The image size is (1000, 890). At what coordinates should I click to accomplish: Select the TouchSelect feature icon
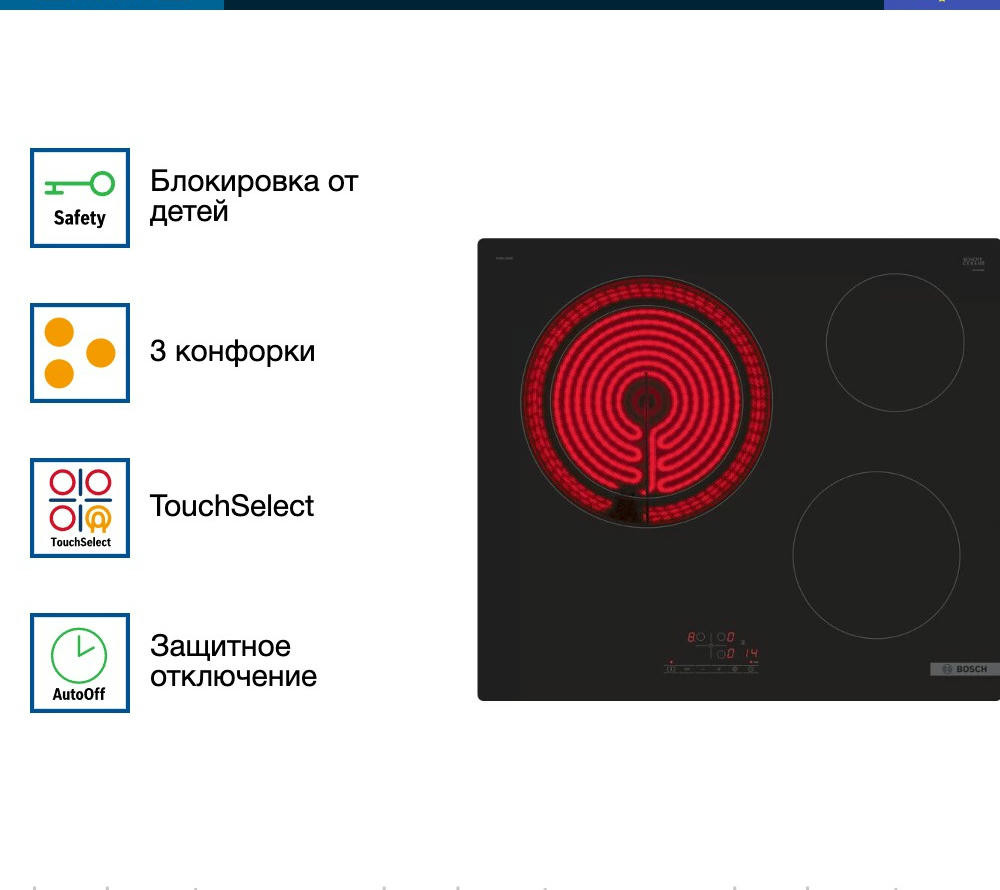[80, 508]
